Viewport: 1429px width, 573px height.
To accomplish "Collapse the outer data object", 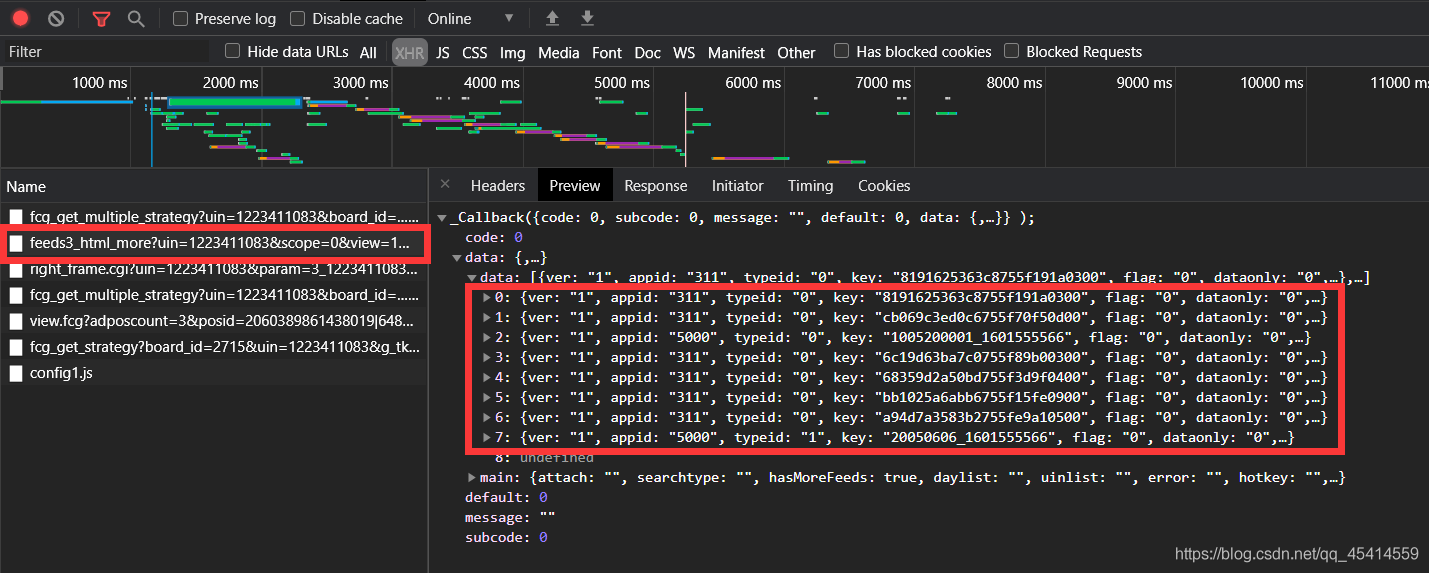I will (x=456, y=258).
